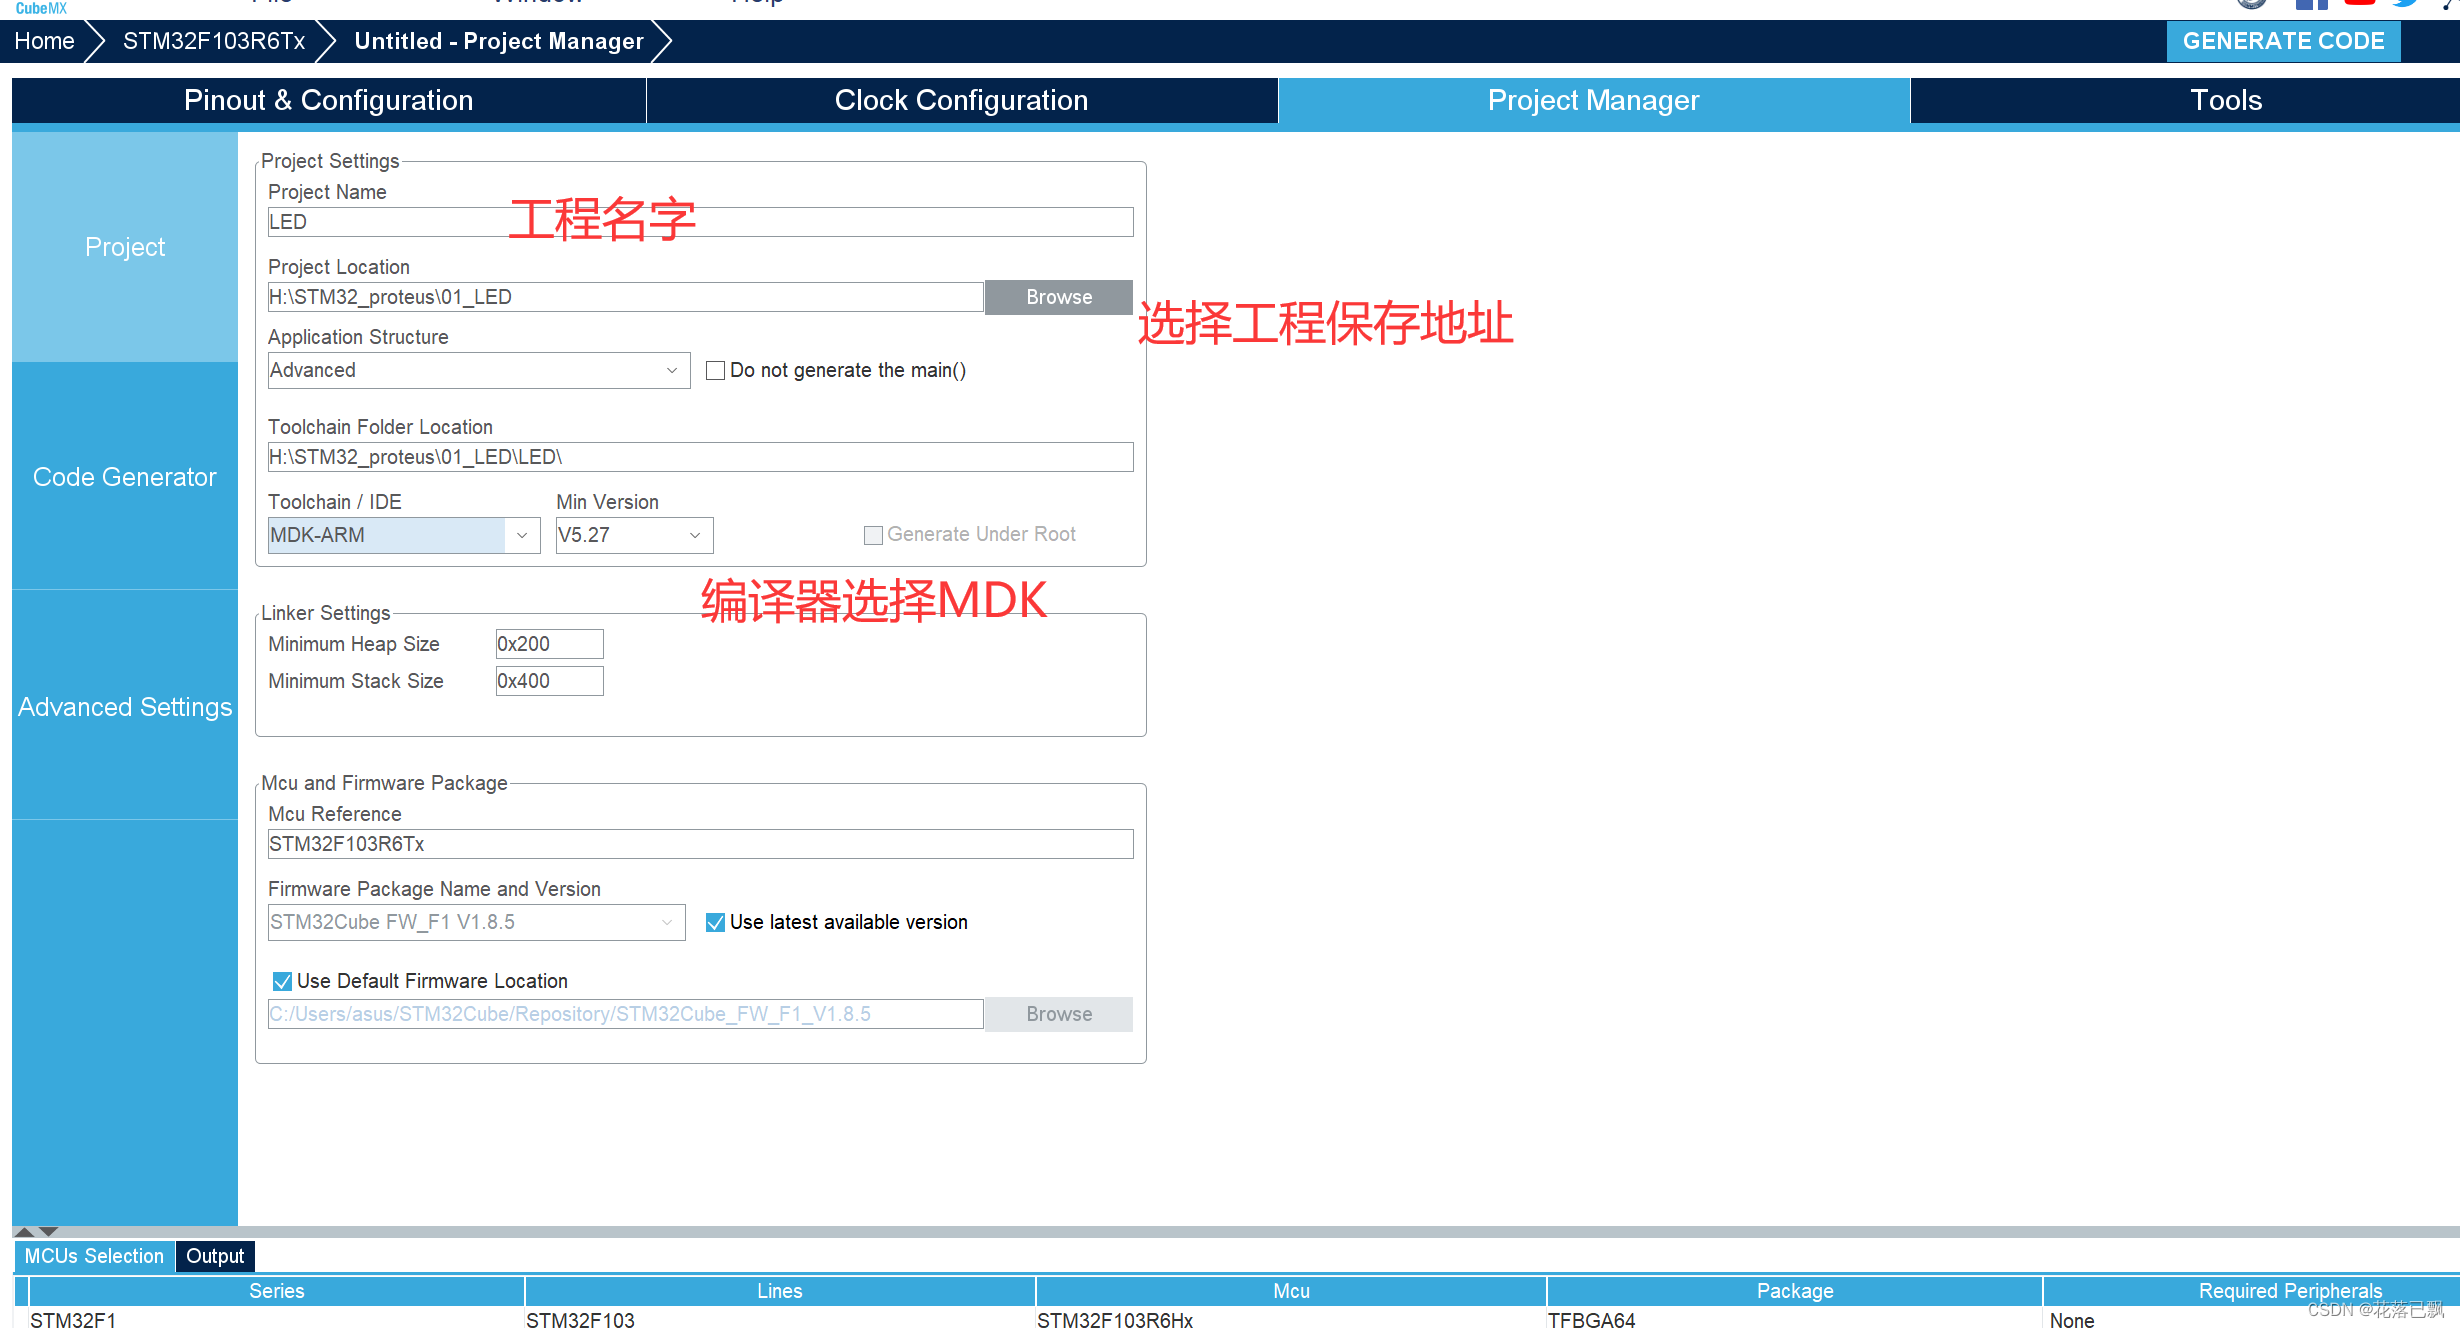Image resolution: width=2460 pixels, height=1328 pixels.
Task: Open the Toolchain / IDE dropdown showing MDK-ARM
Action: tap(404, 535)
